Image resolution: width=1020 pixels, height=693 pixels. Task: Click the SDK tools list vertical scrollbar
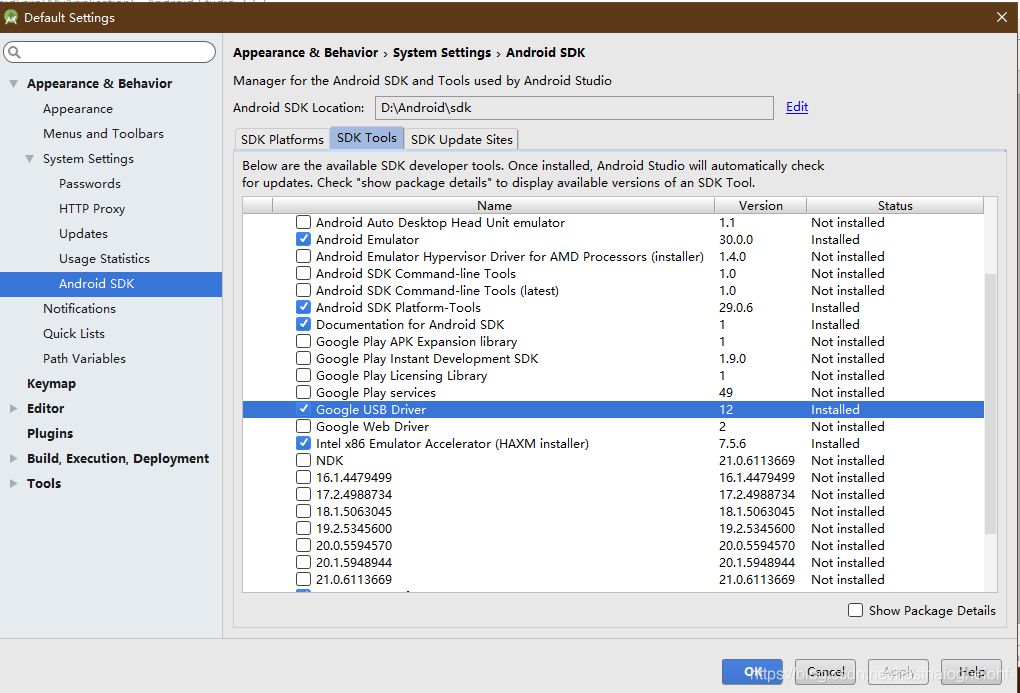990,403
